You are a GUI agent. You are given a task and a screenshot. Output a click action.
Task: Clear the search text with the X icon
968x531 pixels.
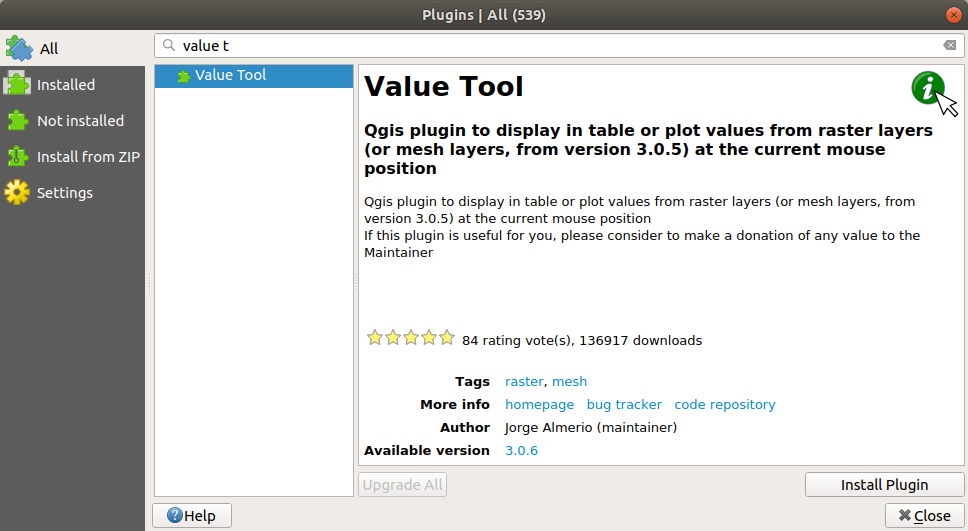point(949,46)
